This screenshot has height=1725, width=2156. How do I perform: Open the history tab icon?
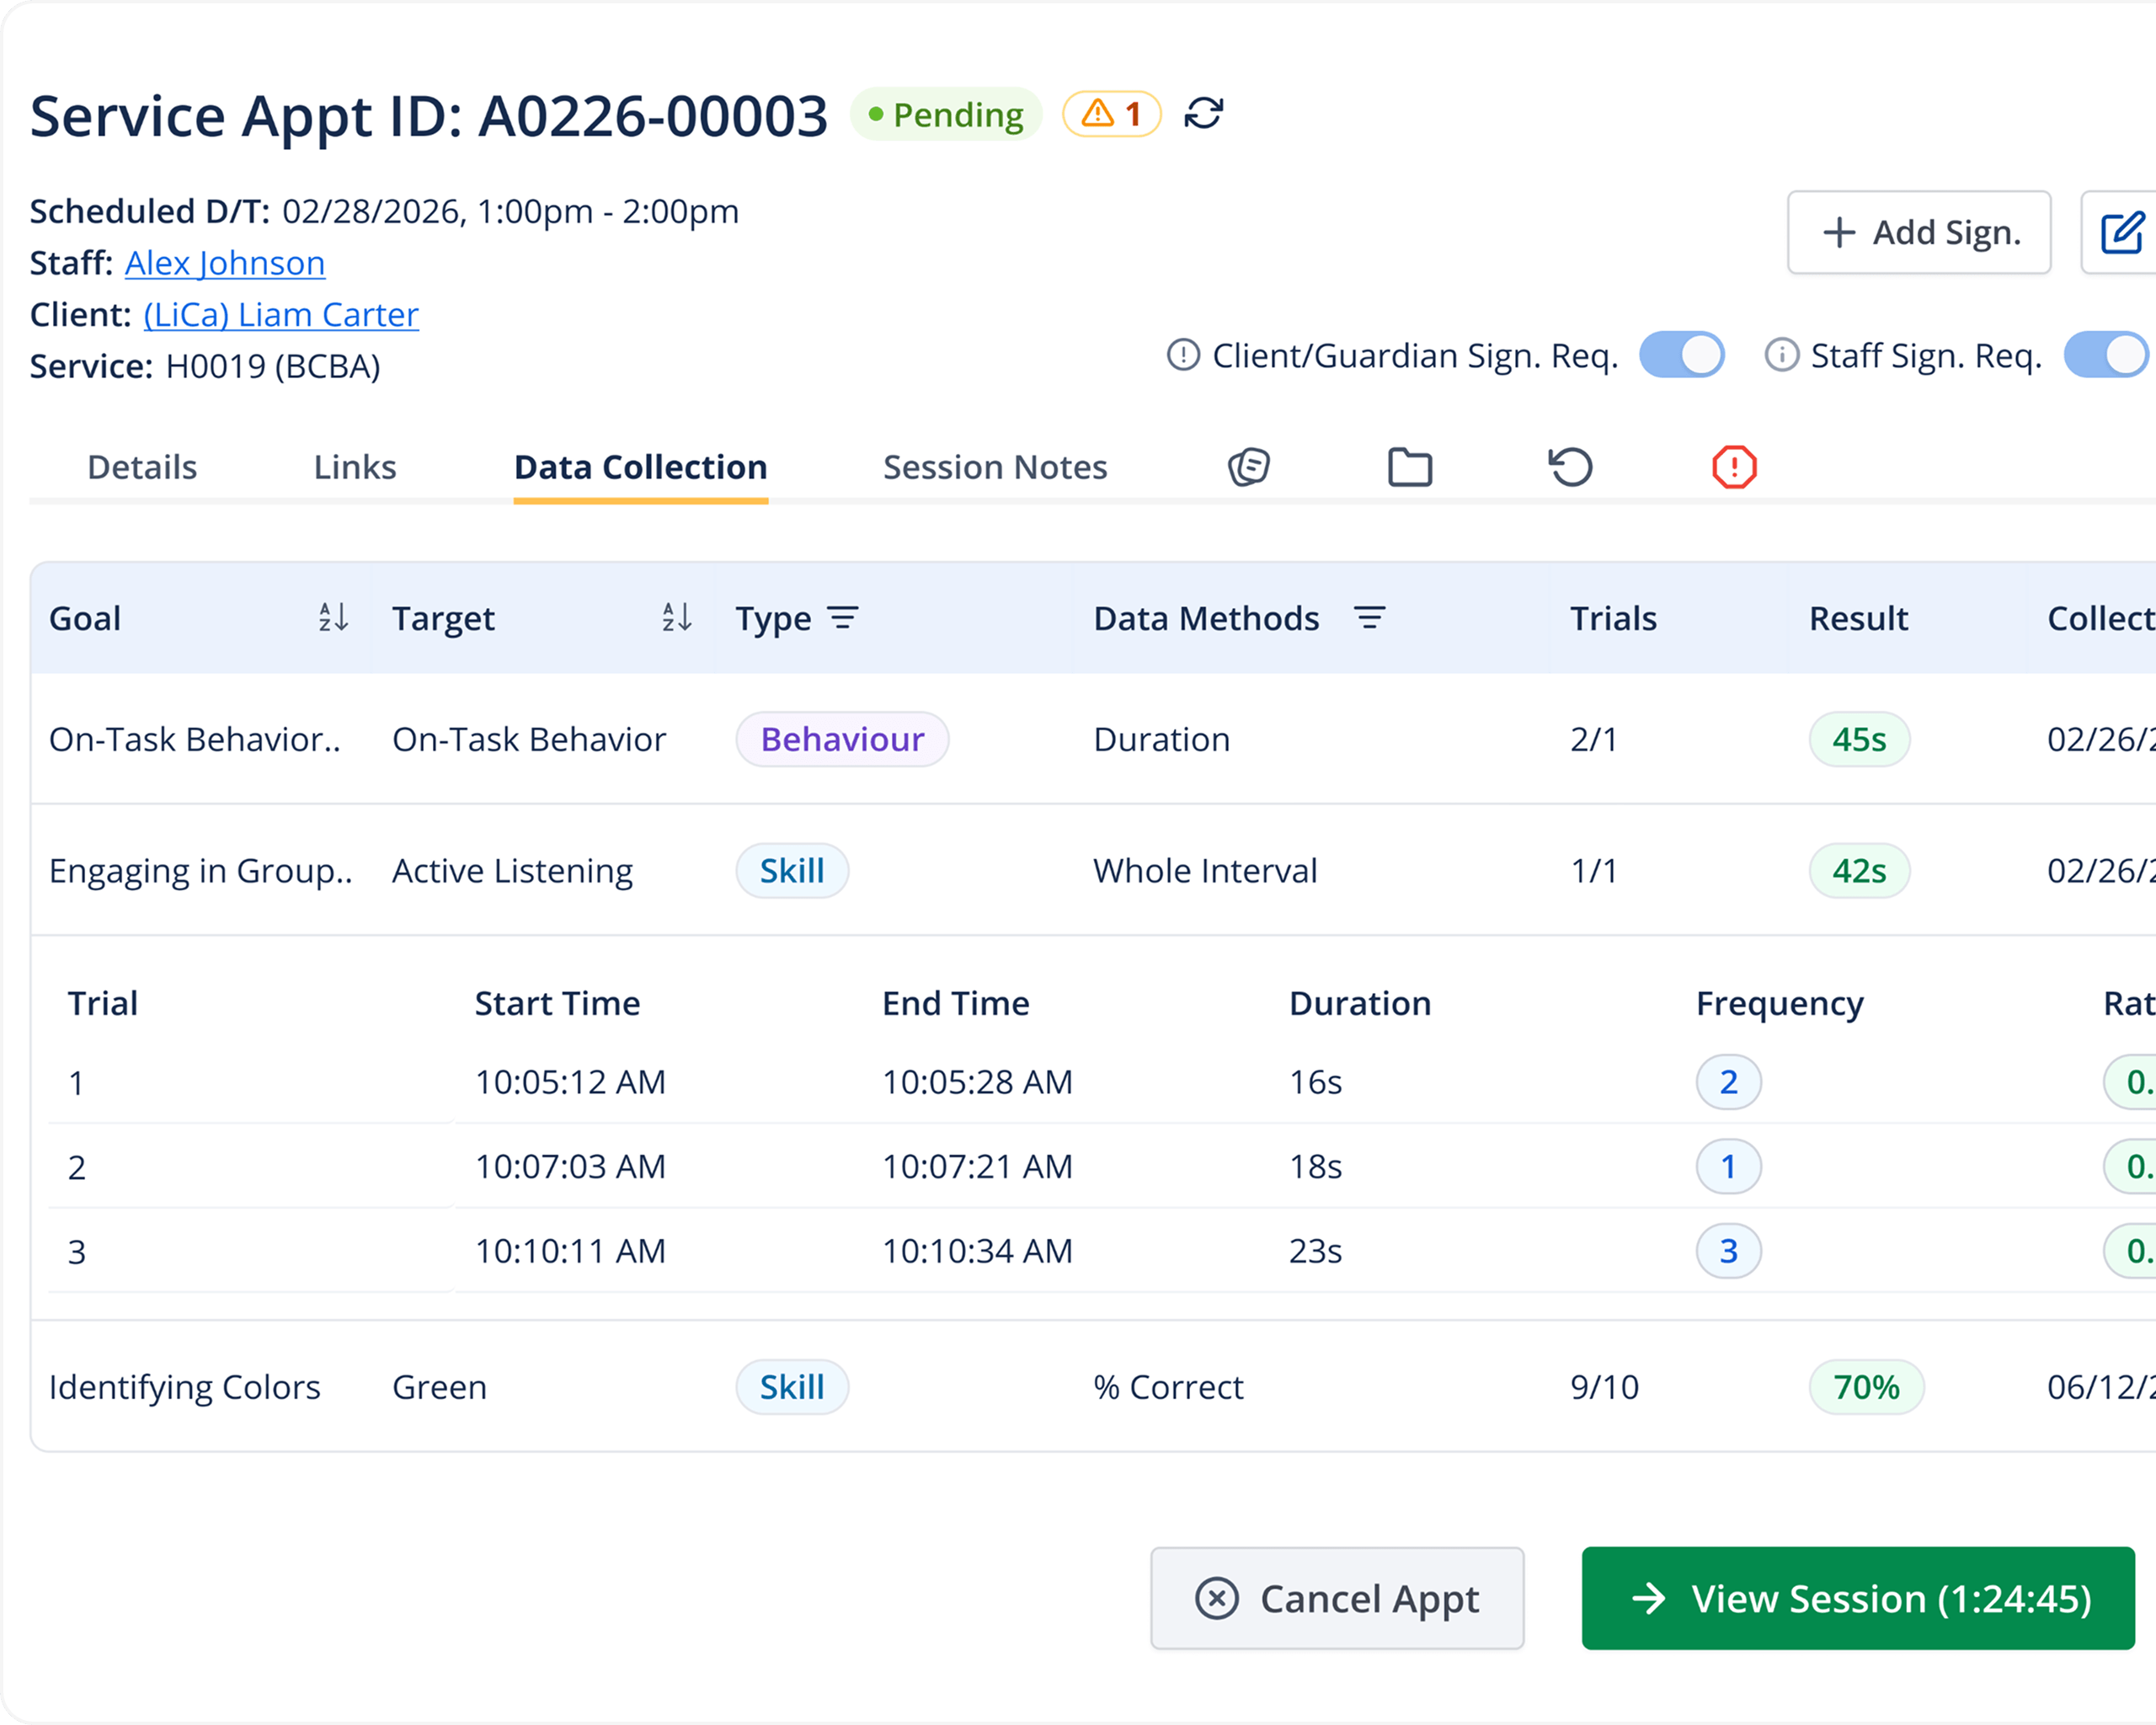tap(1570, 467)
